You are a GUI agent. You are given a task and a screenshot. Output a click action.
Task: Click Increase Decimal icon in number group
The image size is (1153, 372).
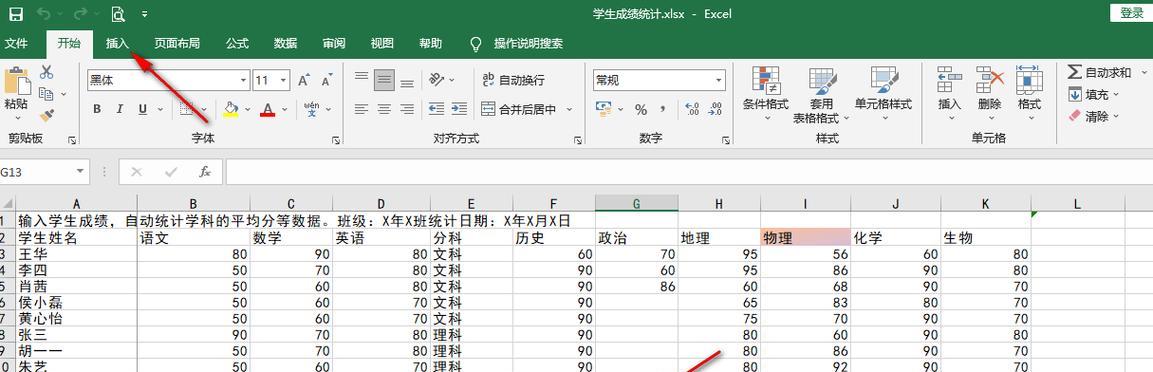pyautogui.click(x=692, y=109)
